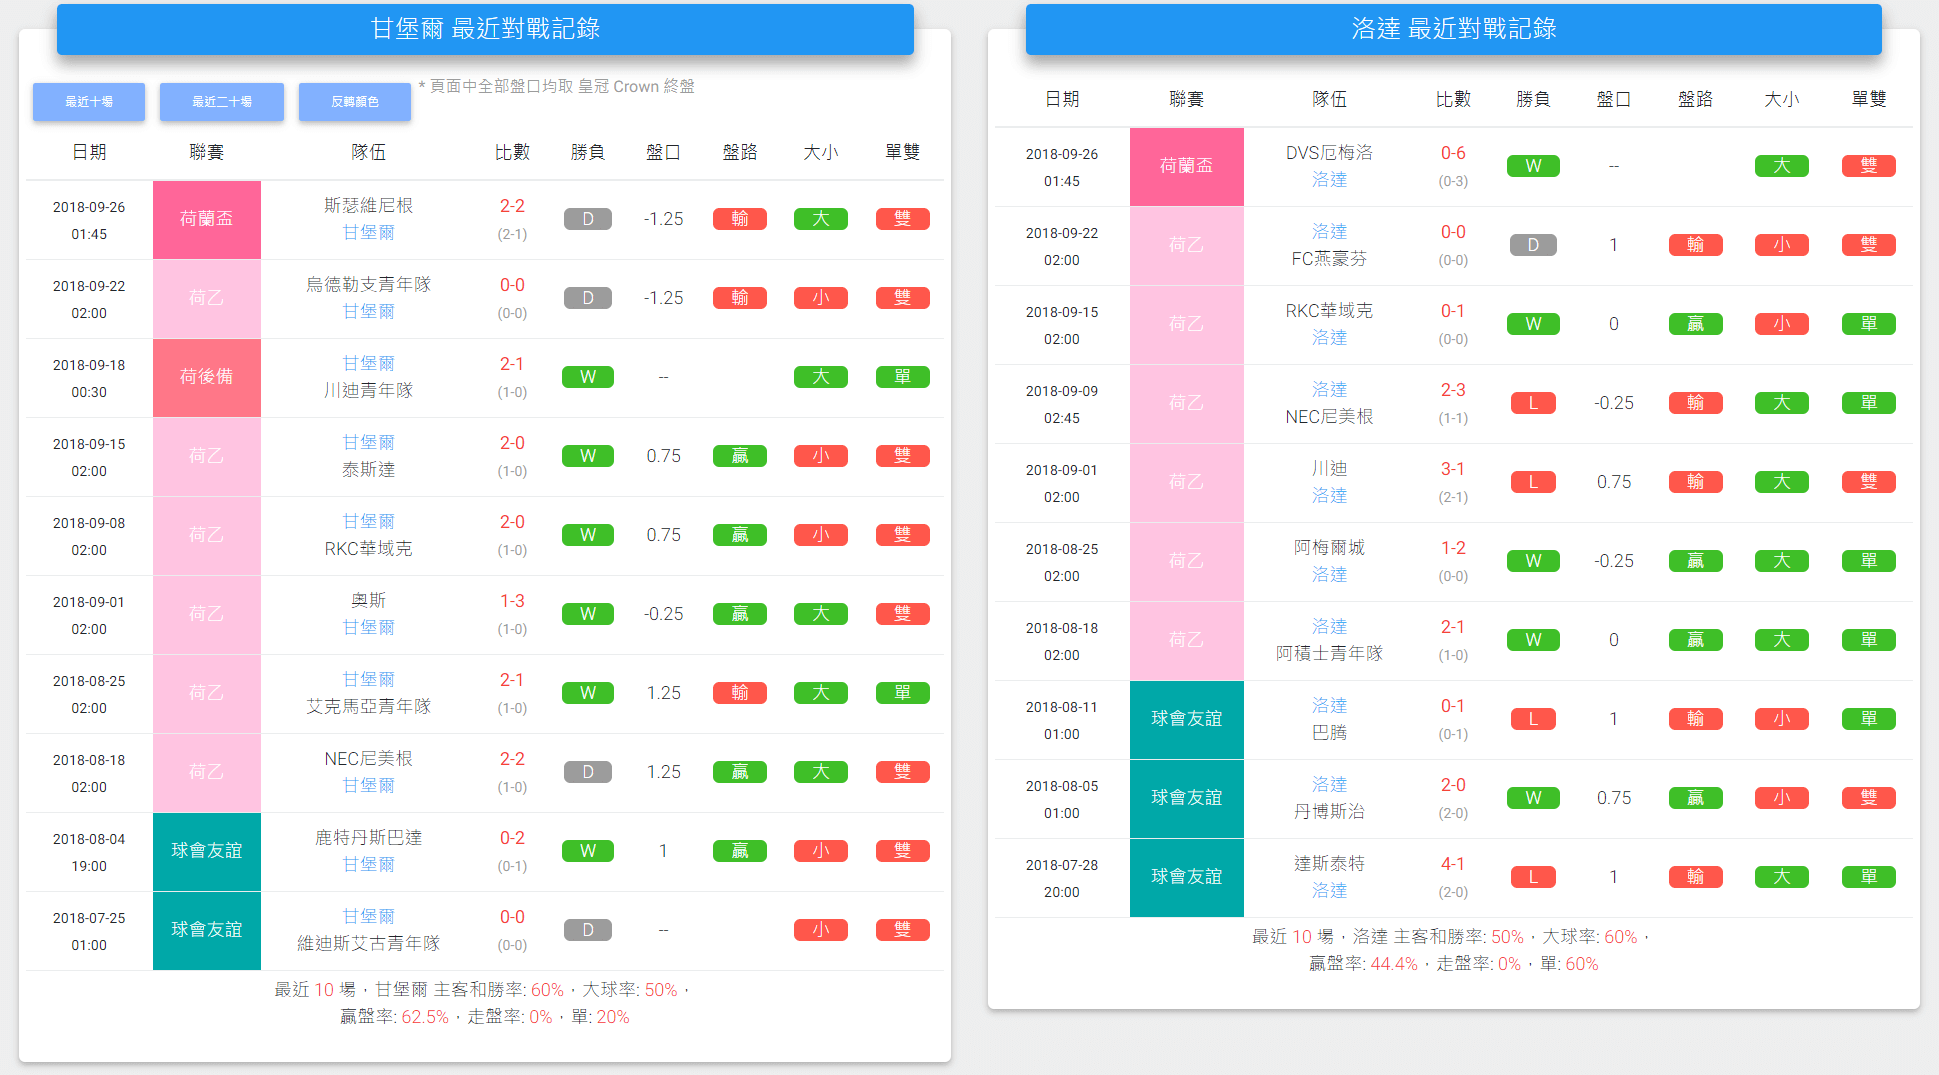Click the 小 badge in the 巴腾 match row

coord(1781,718)
